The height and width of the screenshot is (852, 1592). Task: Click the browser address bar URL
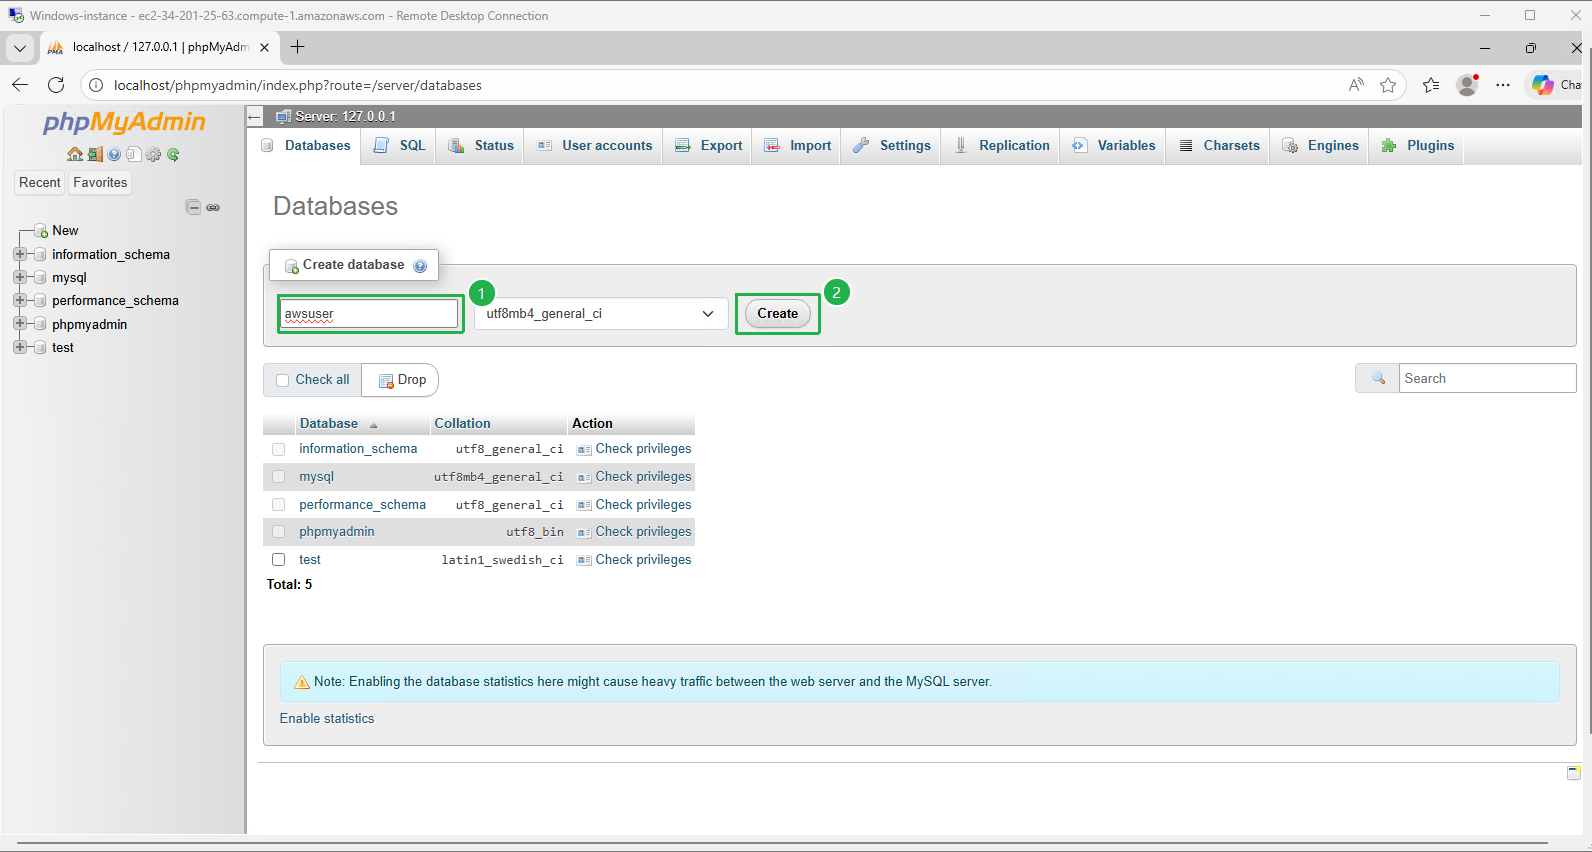coord(298,85)
